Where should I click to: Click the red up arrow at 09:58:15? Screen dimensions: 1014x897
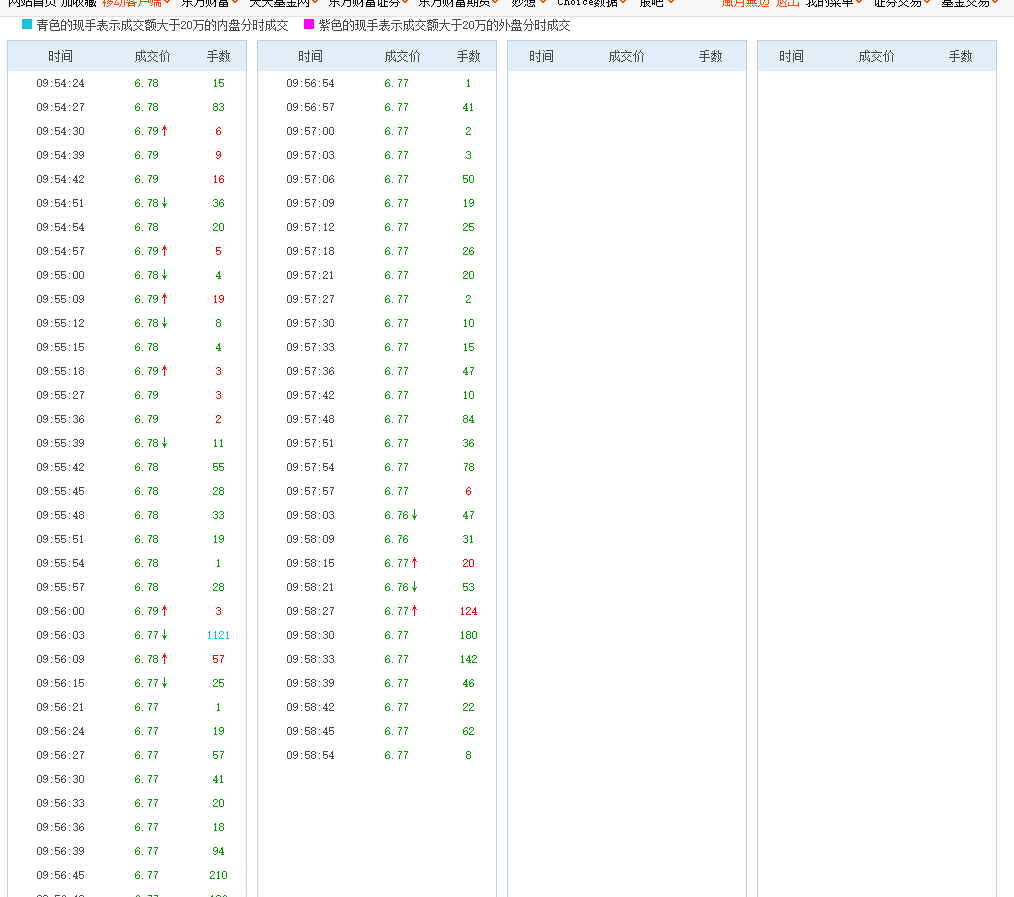pos(415,563)
